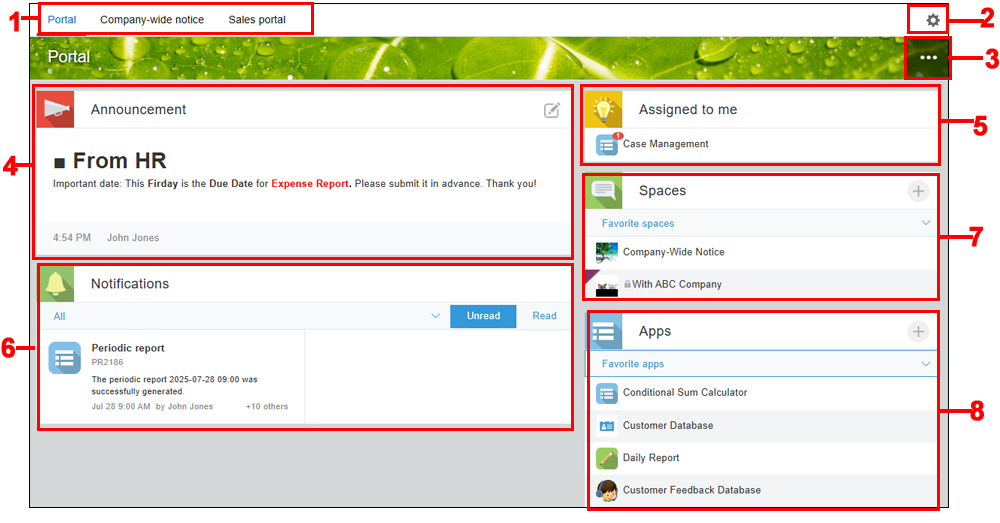
Task: Switch to the Sales portal tab
Action: coord(257,20)
